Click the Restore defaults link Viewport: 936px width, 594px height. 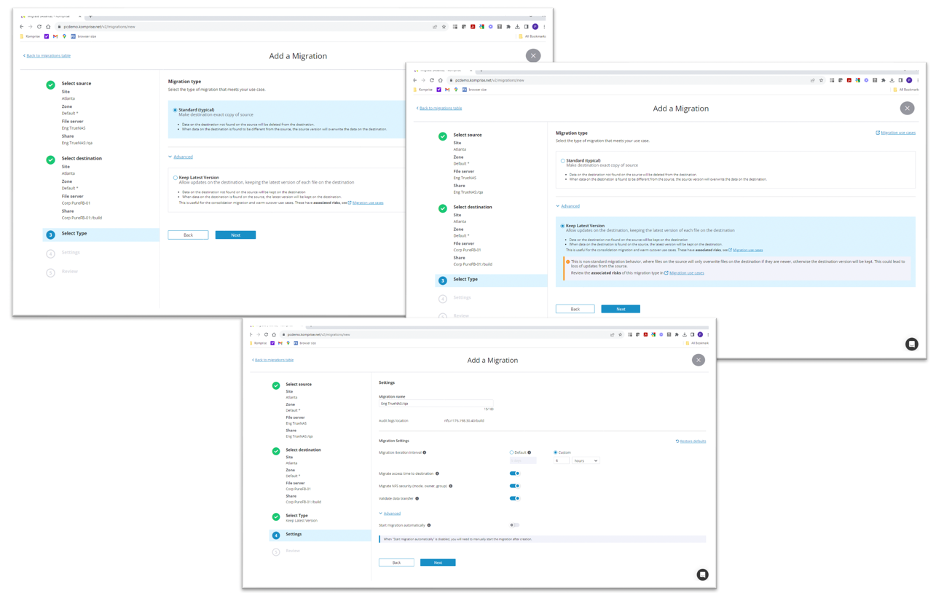[691, 440]
